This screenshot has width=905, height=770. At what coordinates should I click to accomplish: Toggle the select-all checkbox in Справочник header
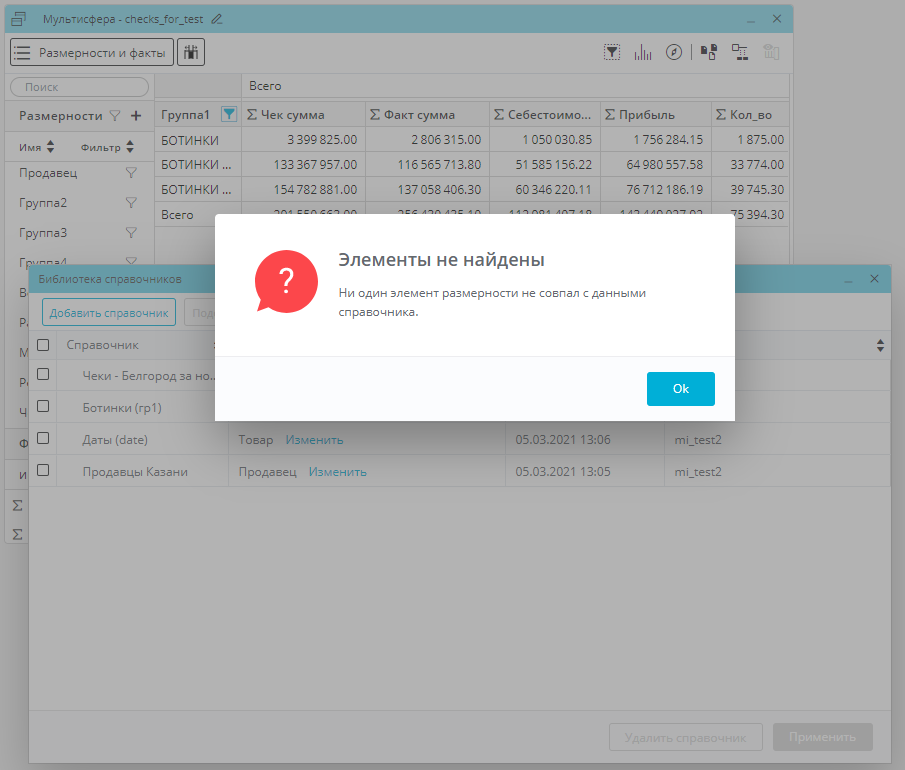(x=43, y=345)
